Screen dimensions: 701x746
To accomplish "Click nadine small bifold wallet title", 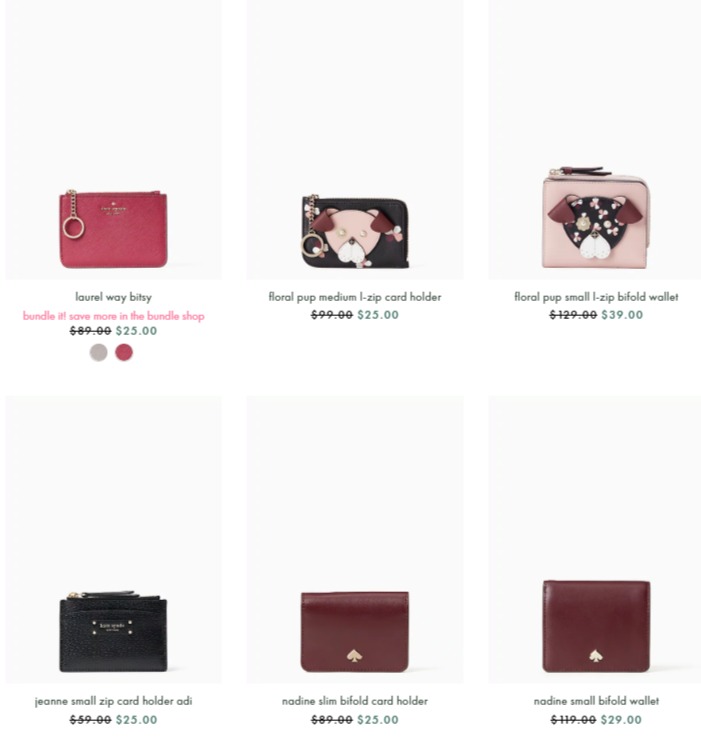I will click(596, 701).
